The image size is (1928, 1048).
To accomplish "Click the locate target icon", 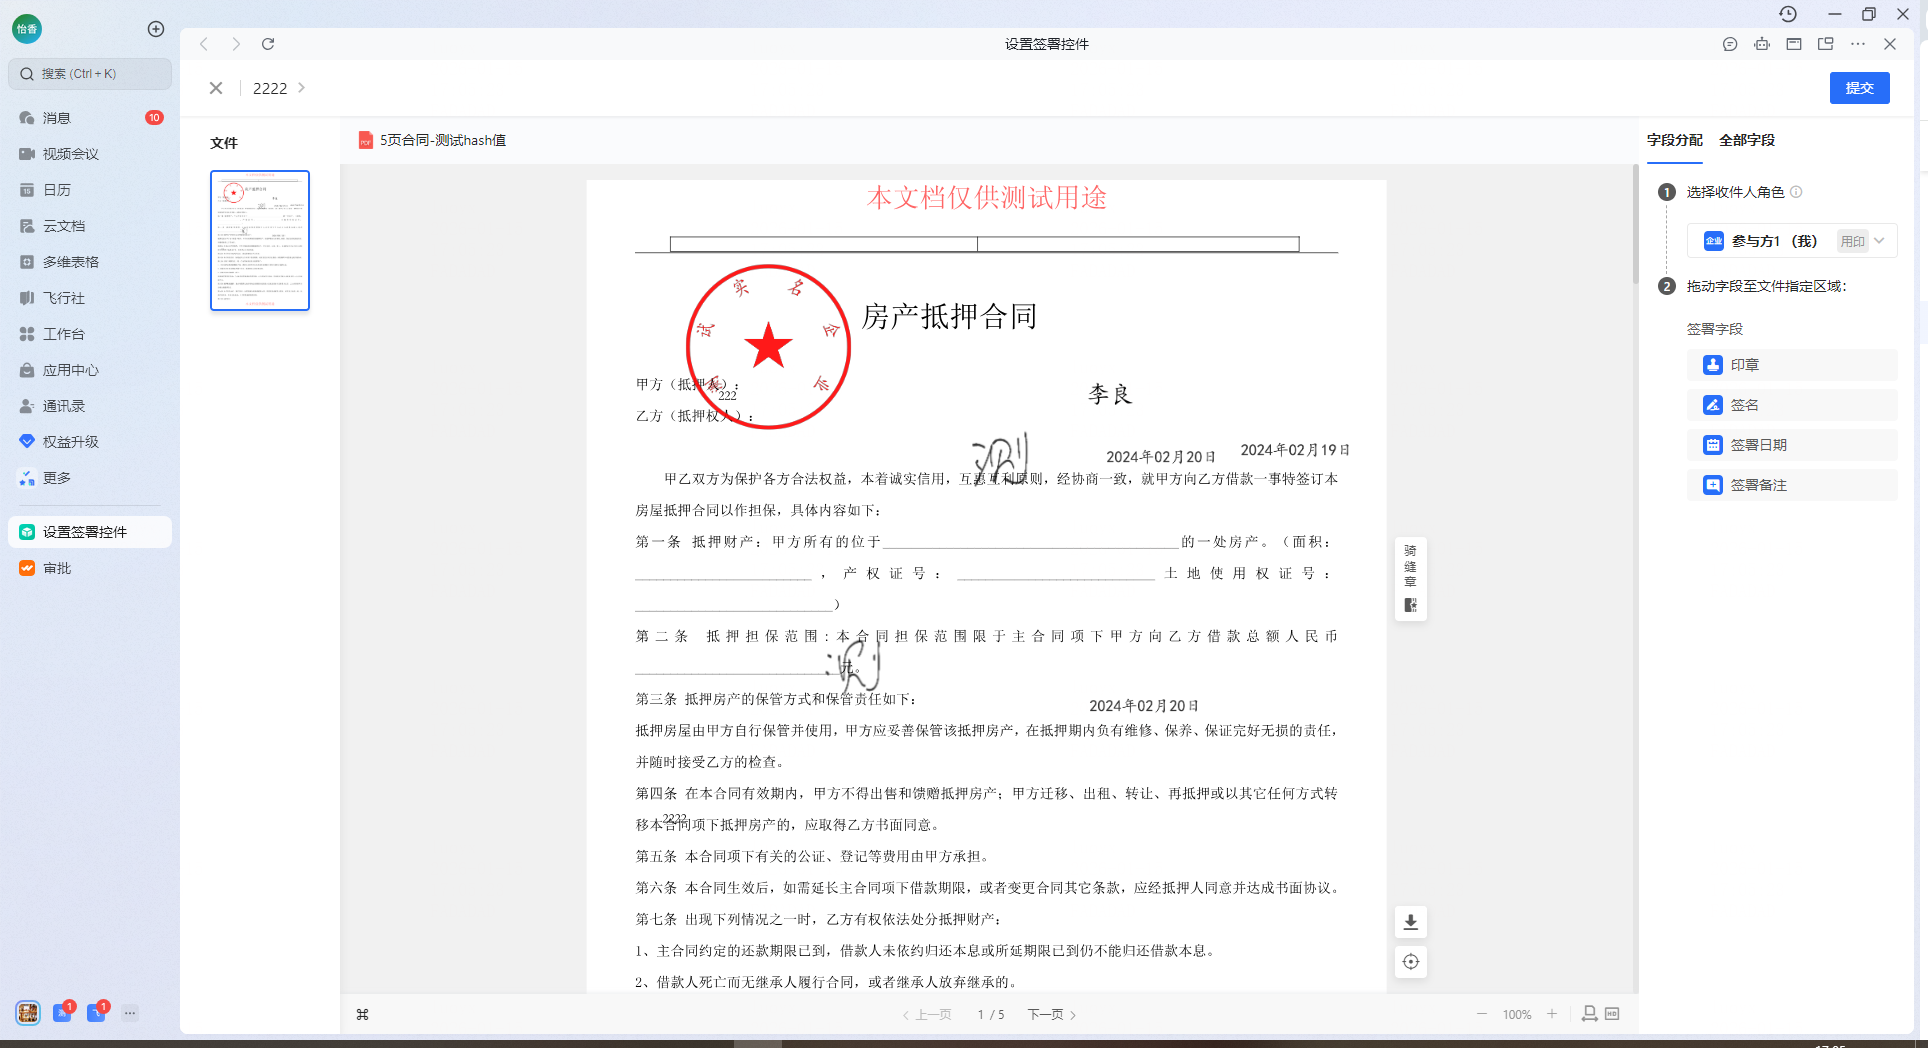I will point(1410,962).
